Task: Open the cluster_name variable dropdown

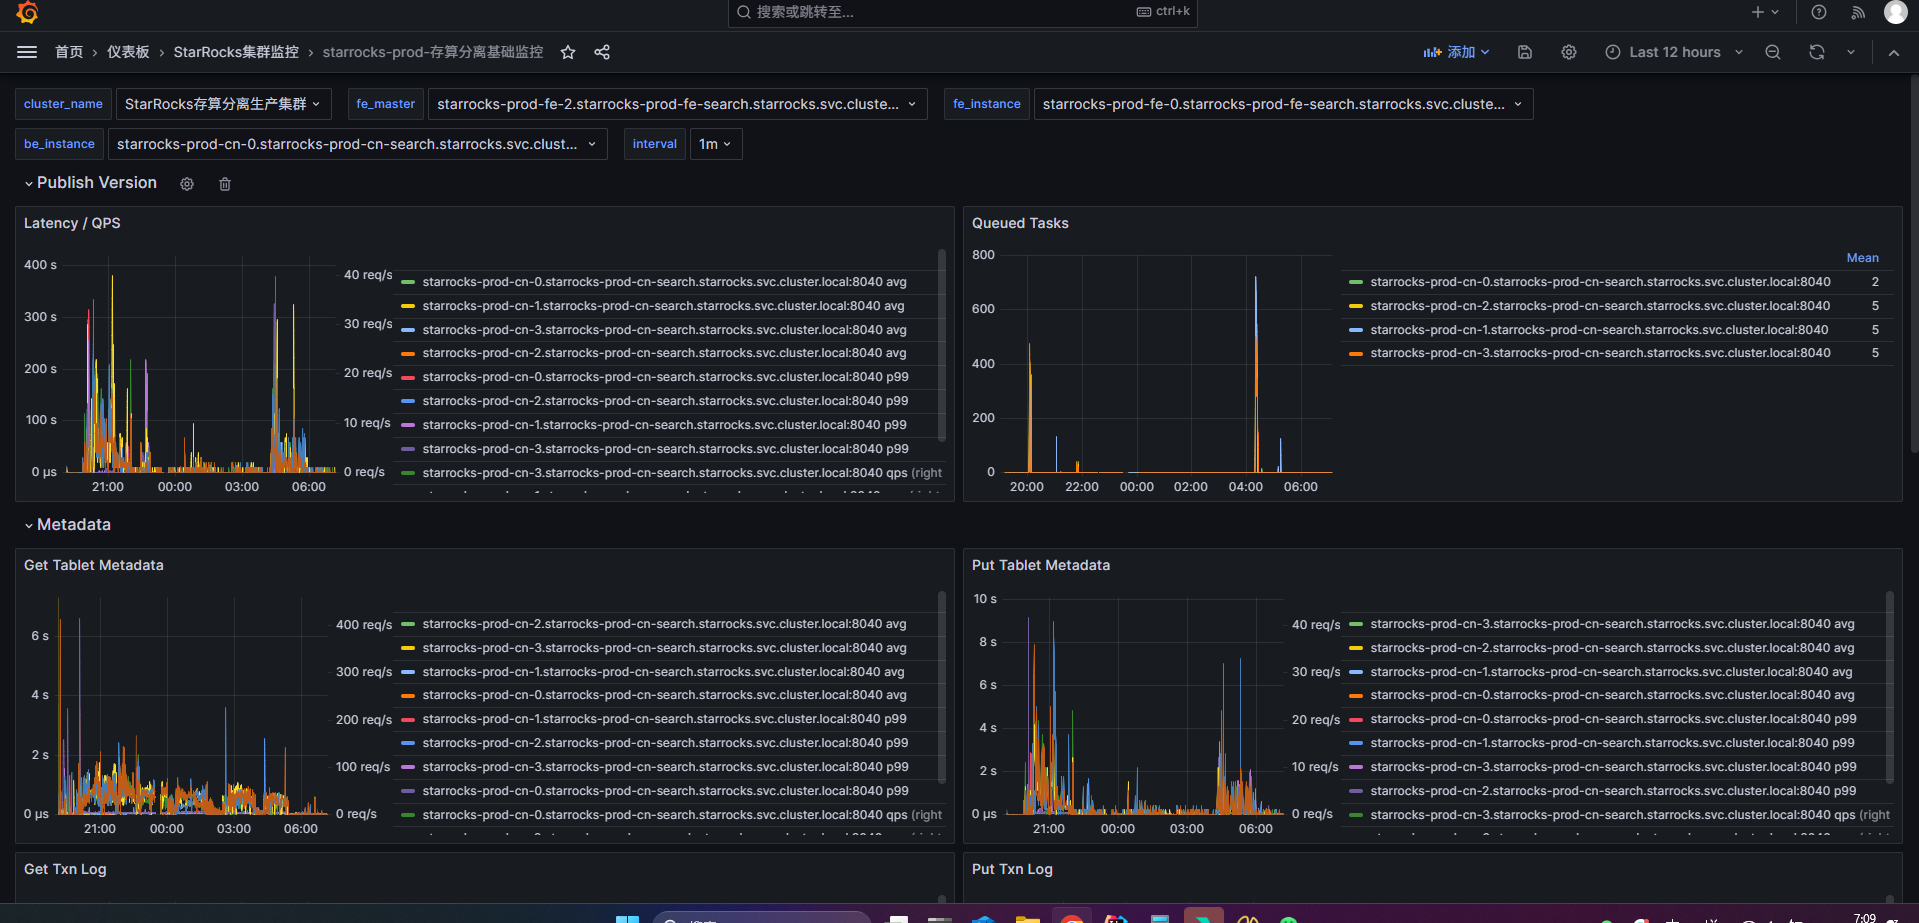Action: click(x=222, y=104)
